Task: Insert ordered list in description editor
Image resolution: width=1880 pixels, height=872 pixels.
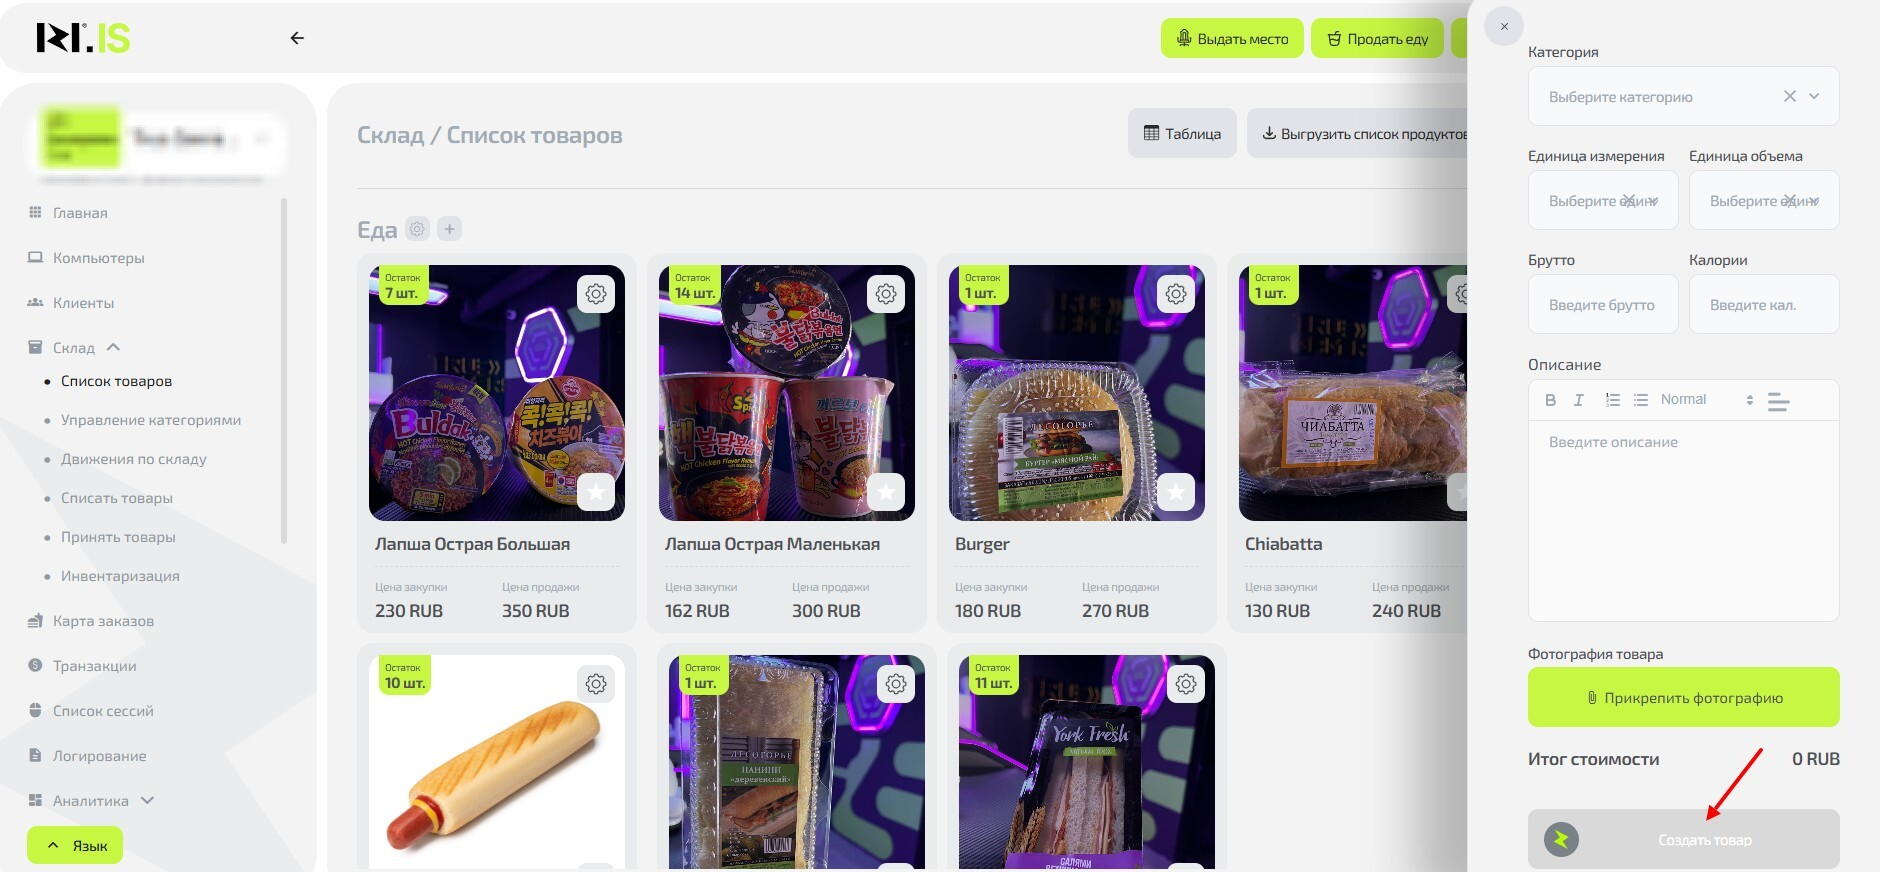Action: pyautogui.click(x=1612, y=400)
